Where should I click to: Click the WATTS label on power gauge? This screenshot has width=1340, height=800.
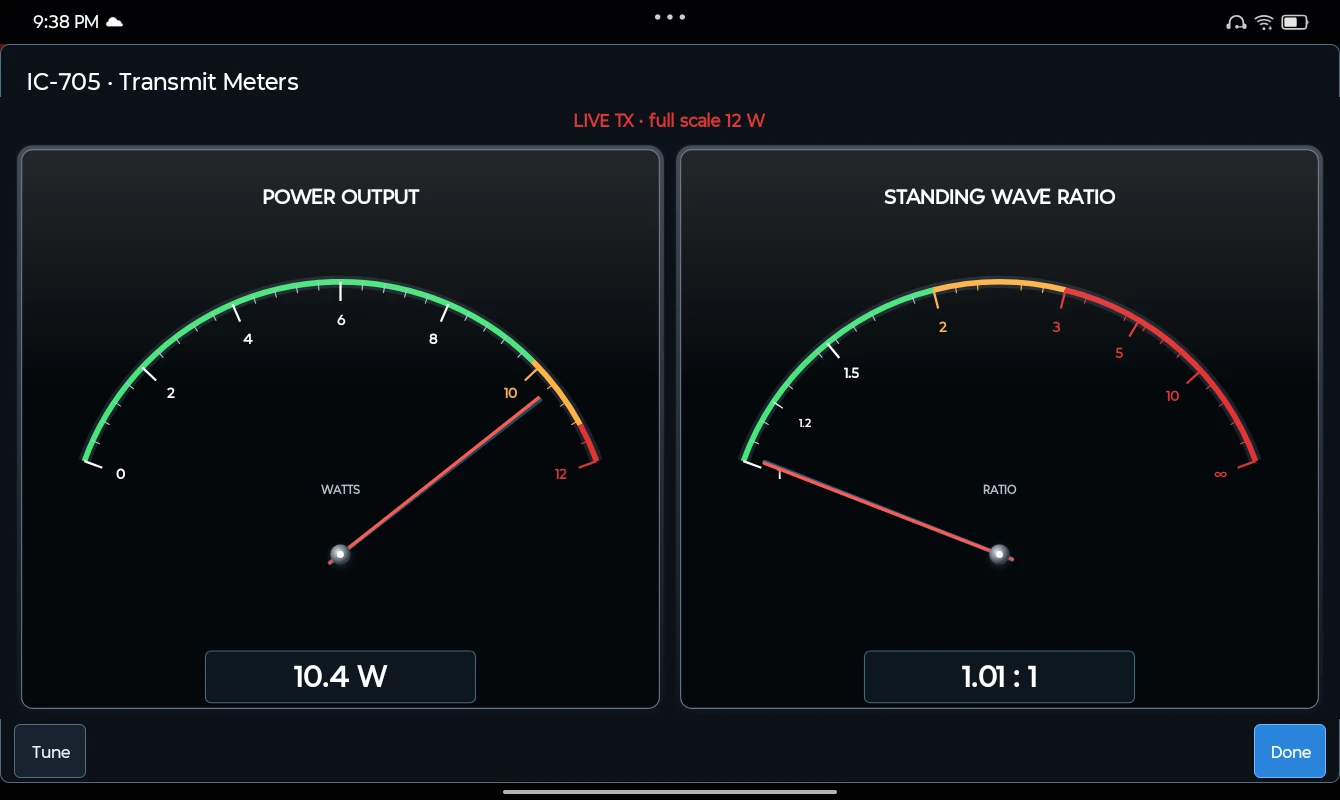(x=340, y=490)
